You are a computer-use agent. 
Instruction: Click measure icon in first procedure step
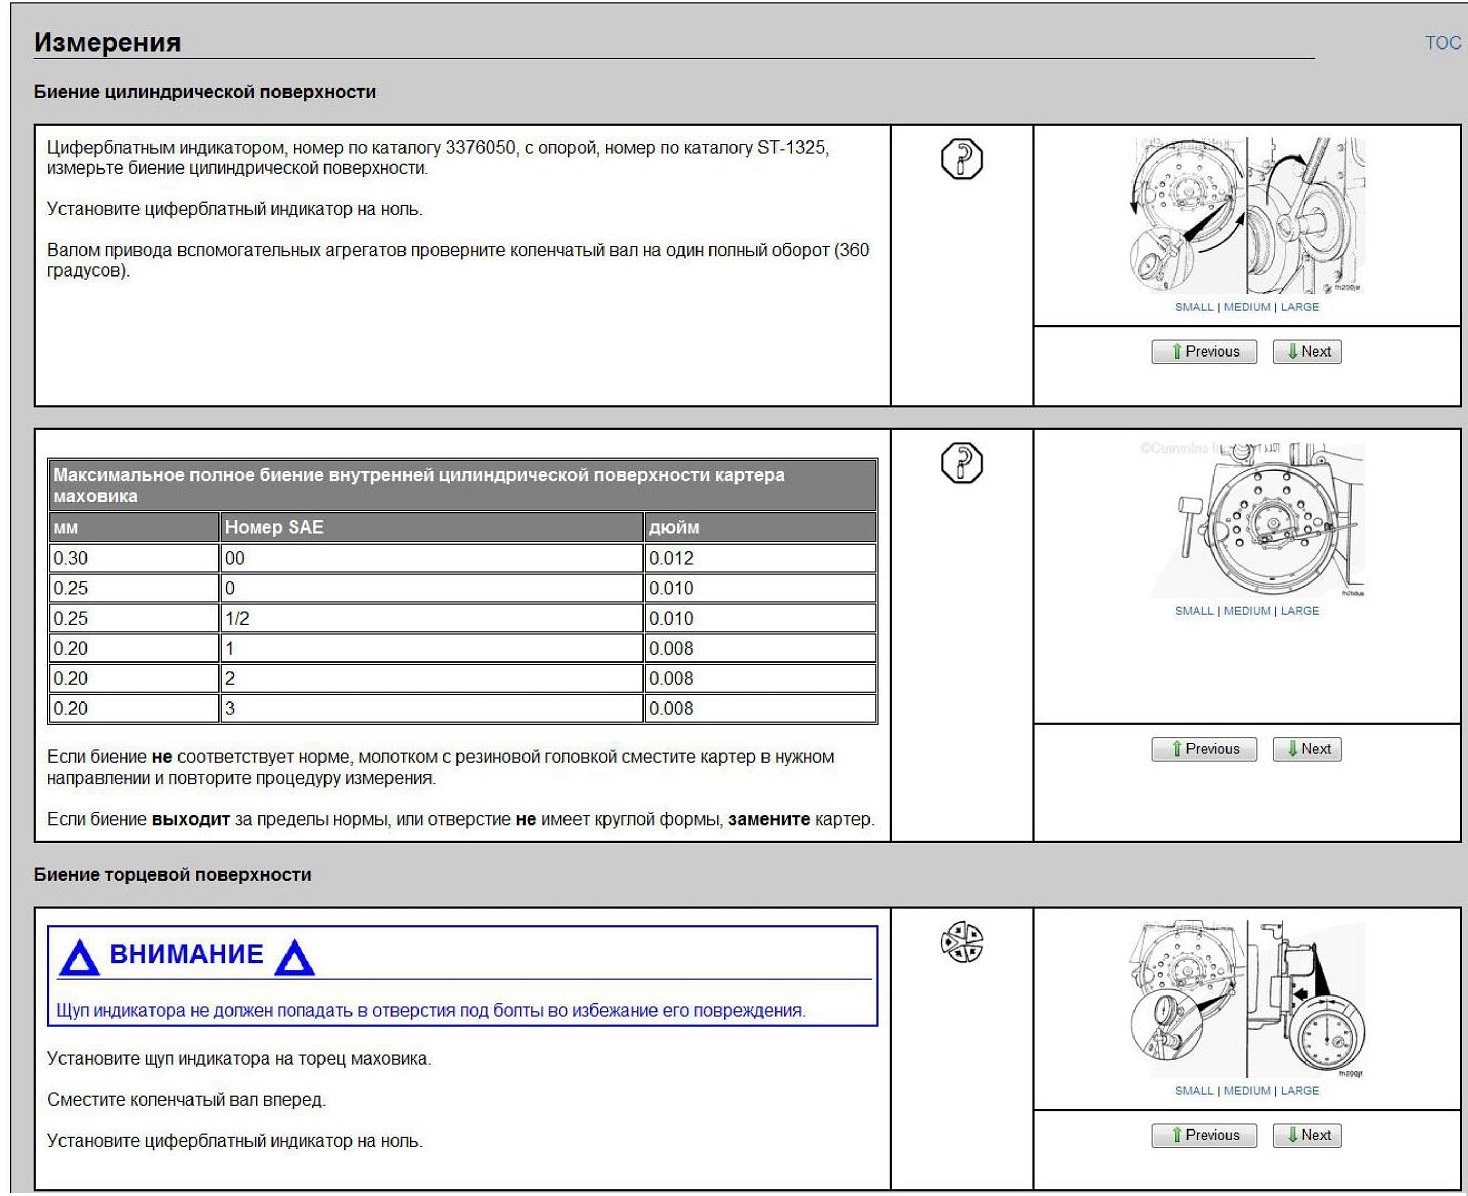962,159
